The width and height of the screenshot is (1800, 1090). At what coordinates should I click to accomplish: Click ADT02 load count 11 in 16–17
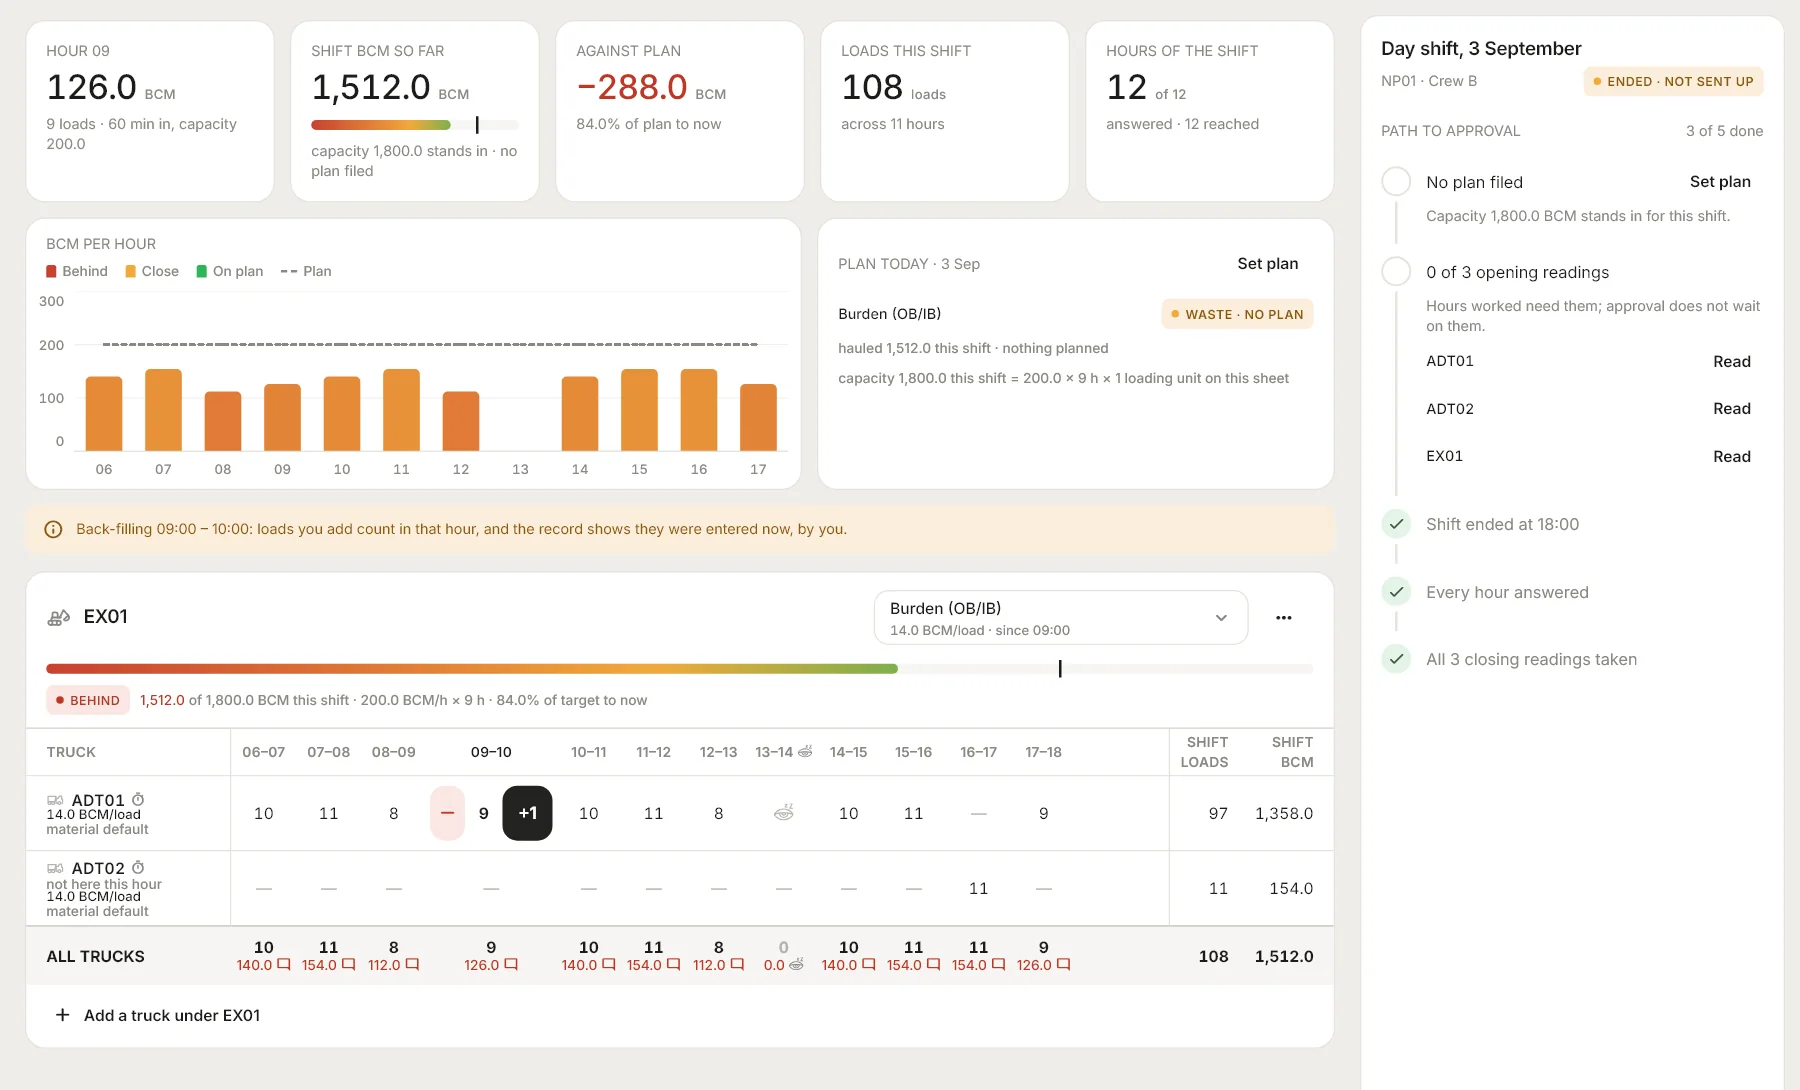978,888
